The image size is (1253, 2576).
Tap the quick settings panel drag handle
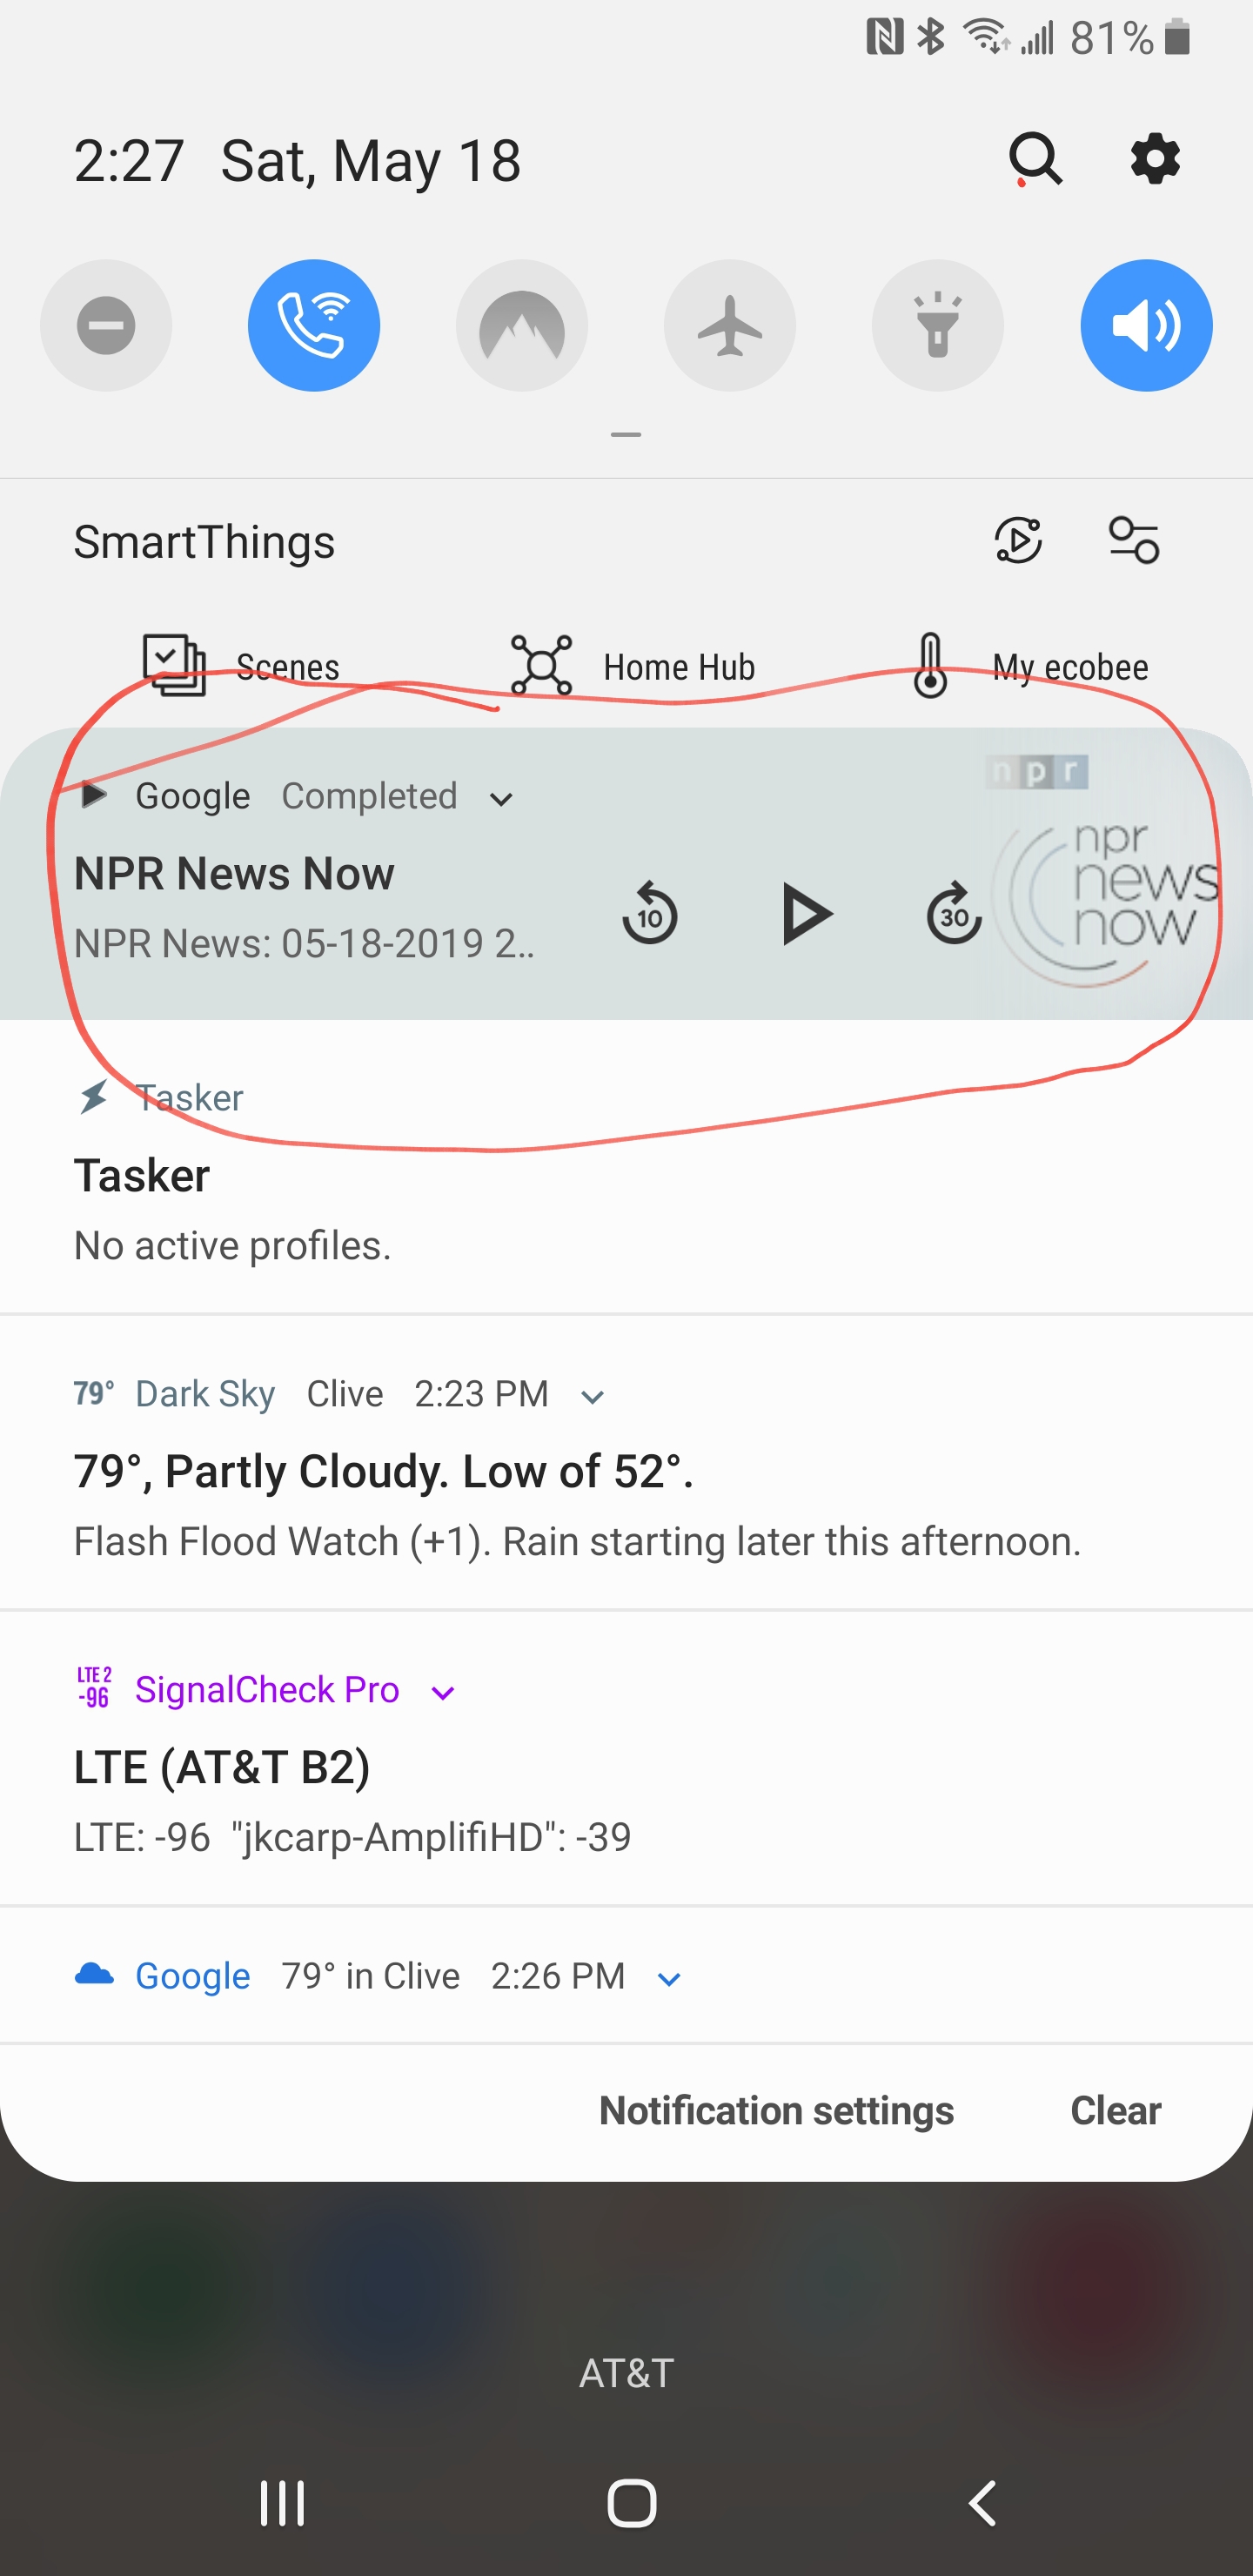pos(626,435)
